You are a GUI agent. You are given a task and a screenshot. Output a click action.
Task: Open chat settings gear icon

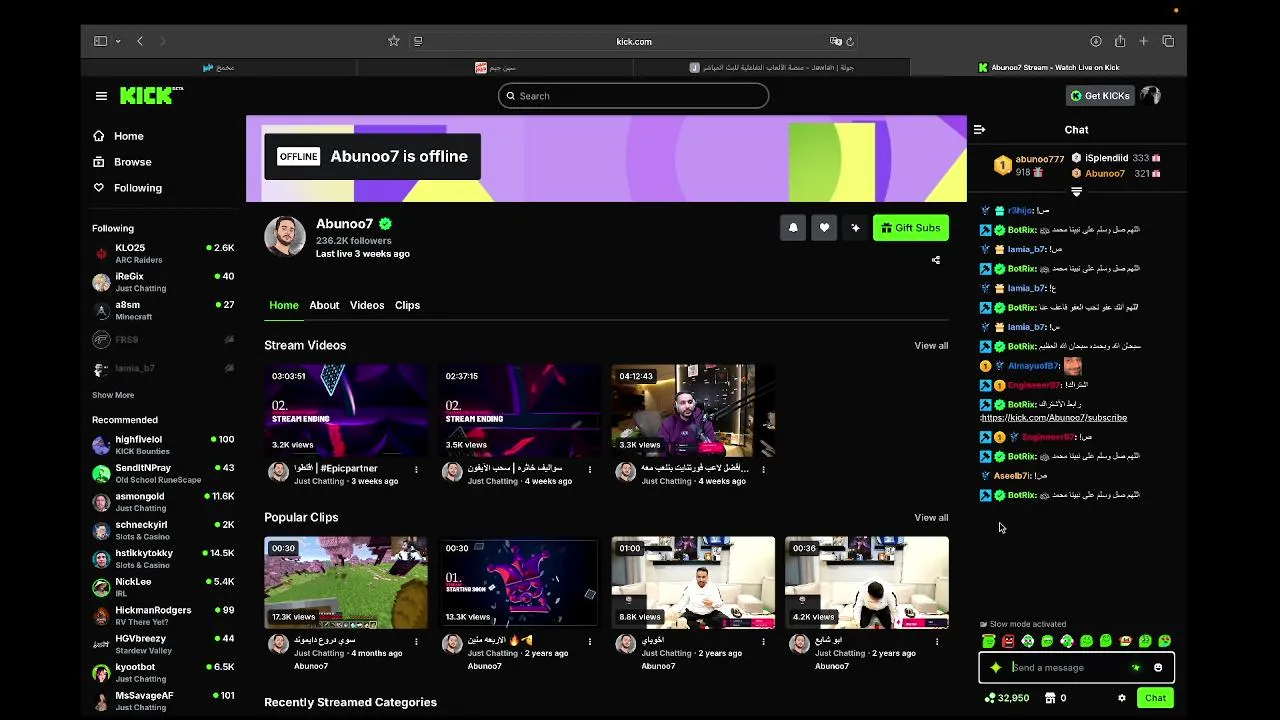[x=1121, y=698]
